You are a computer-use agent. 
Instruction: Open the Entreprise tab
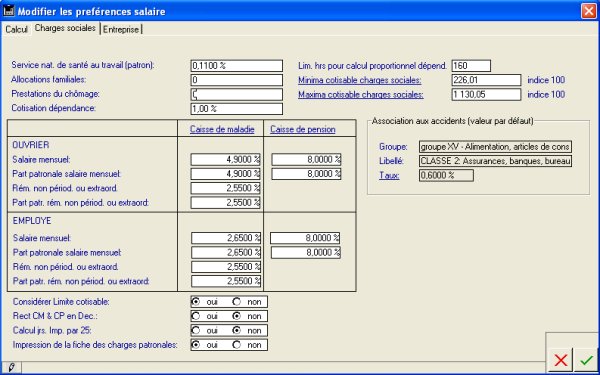pos(121,29)
